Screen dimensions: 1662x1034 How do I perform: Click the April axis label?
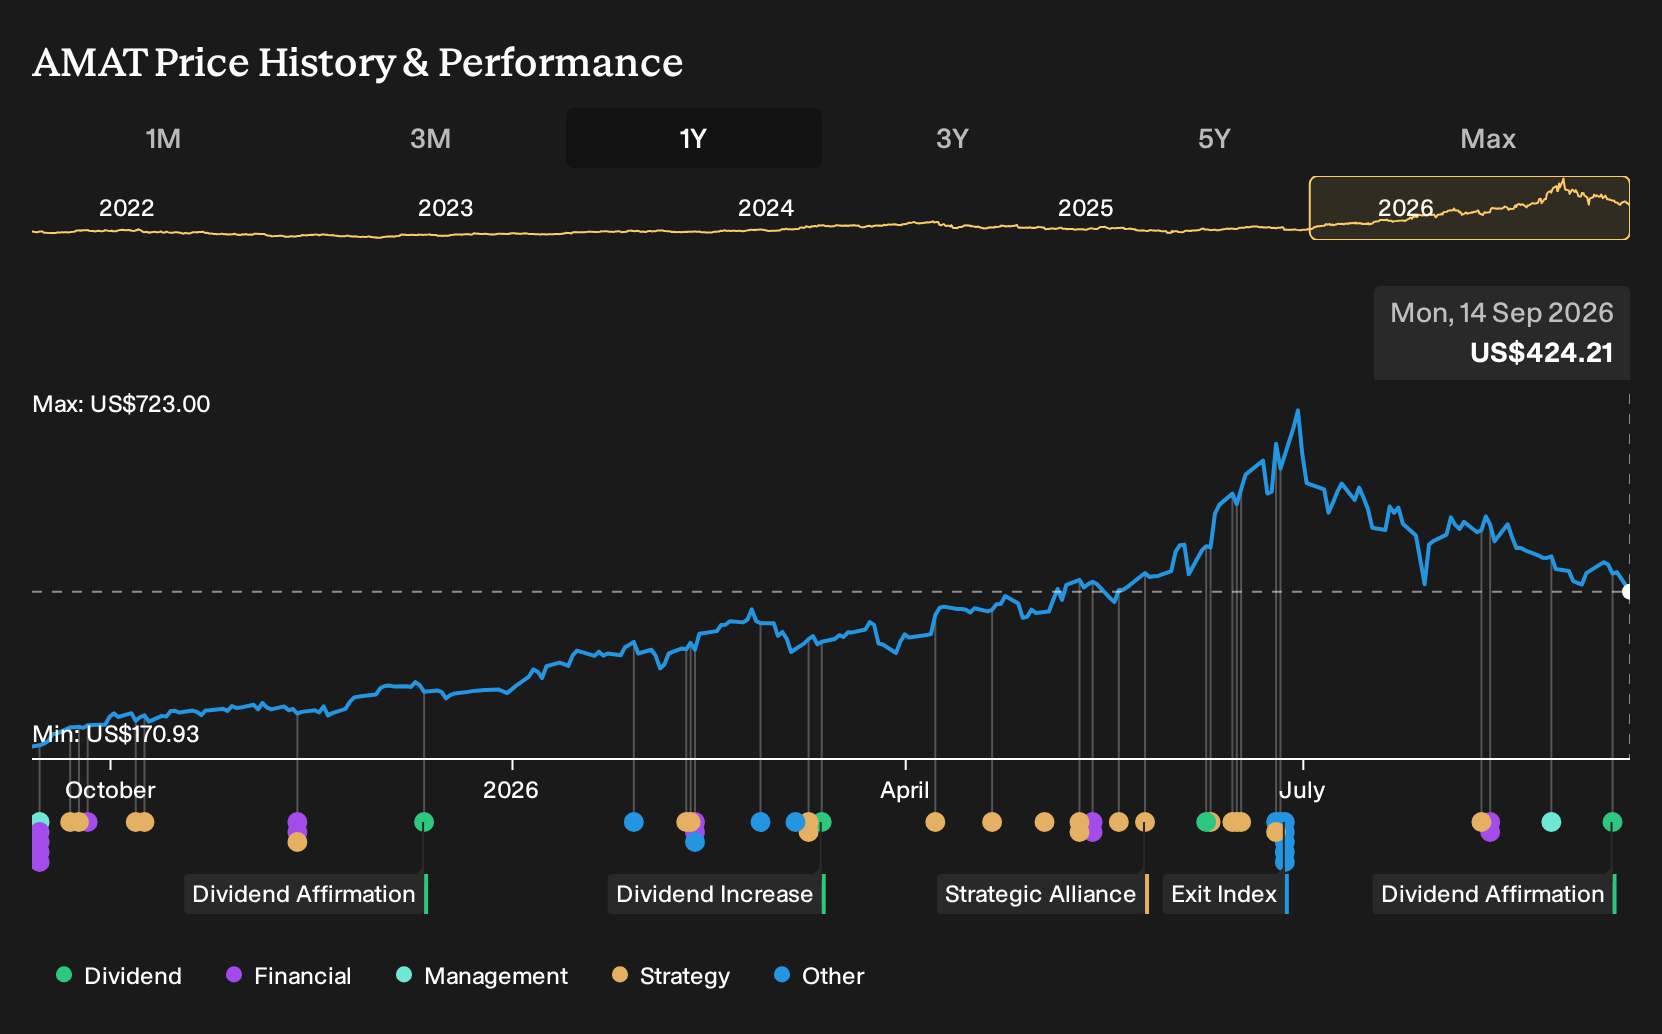pyautogui.click(x=904, y=790)
